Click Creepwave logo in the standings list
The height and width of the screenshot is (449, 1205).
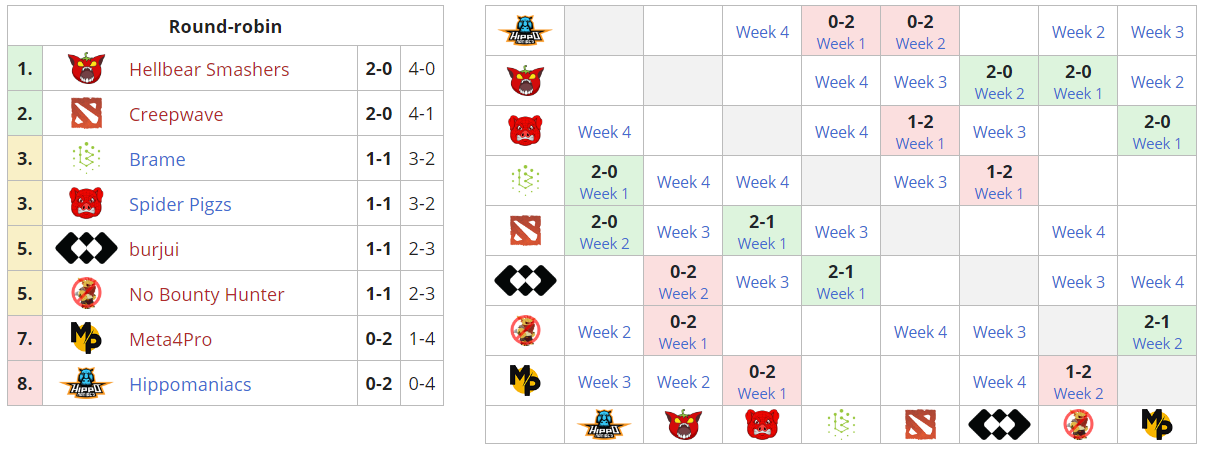pyautogui.click(x=86, y=114)
